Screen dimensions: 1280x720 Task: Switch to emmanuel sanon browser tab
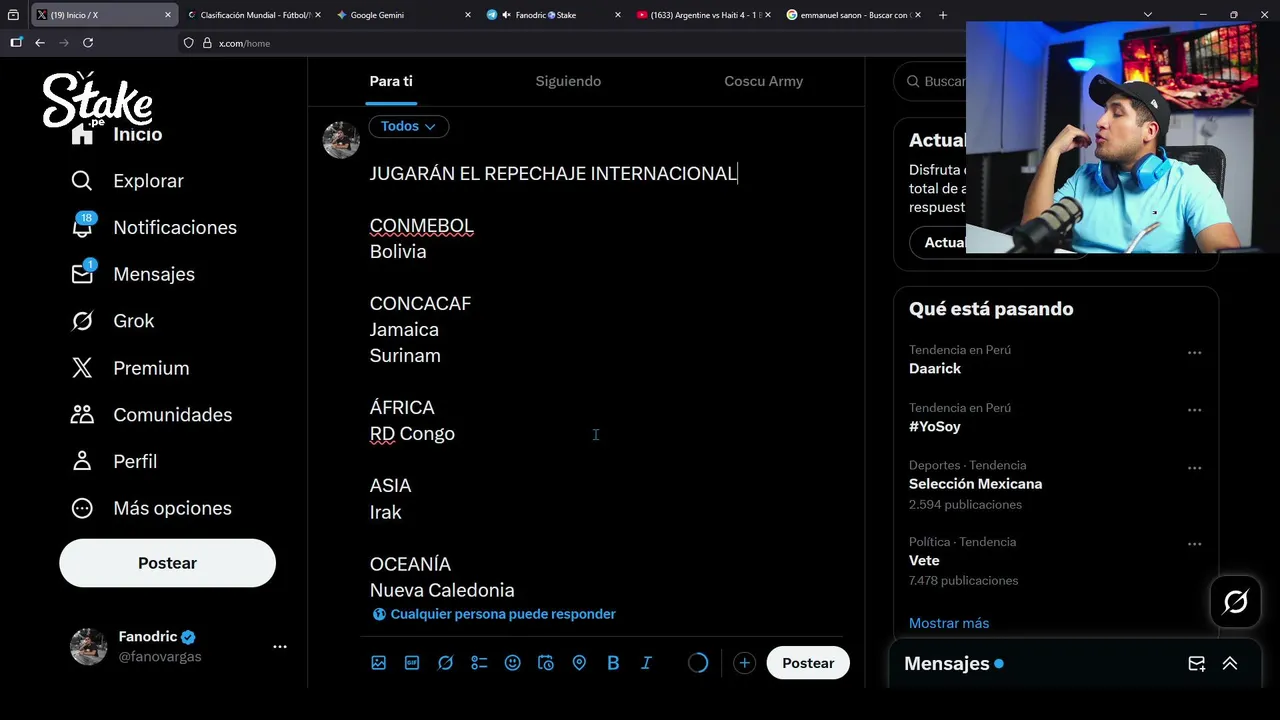tap(852, 15)
